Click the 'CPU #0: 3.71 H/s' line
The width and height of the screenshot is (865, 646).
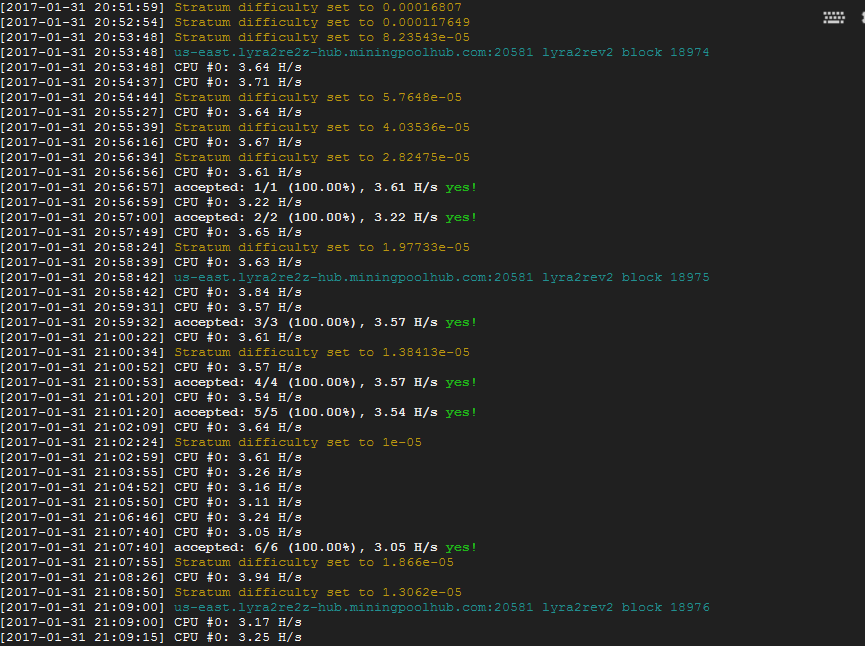[x=151, y=82]
